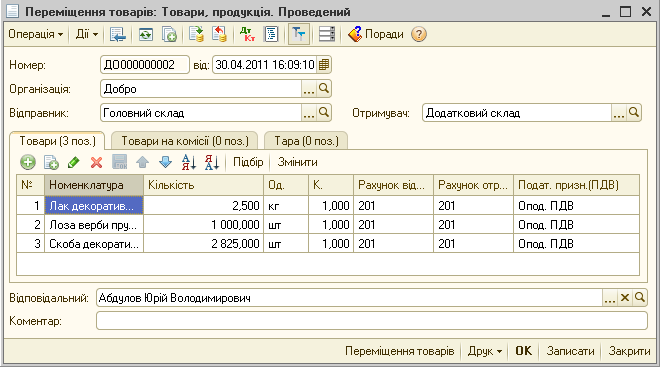Click the Записати button
This screenshot has height=367, width=660.
570,351
